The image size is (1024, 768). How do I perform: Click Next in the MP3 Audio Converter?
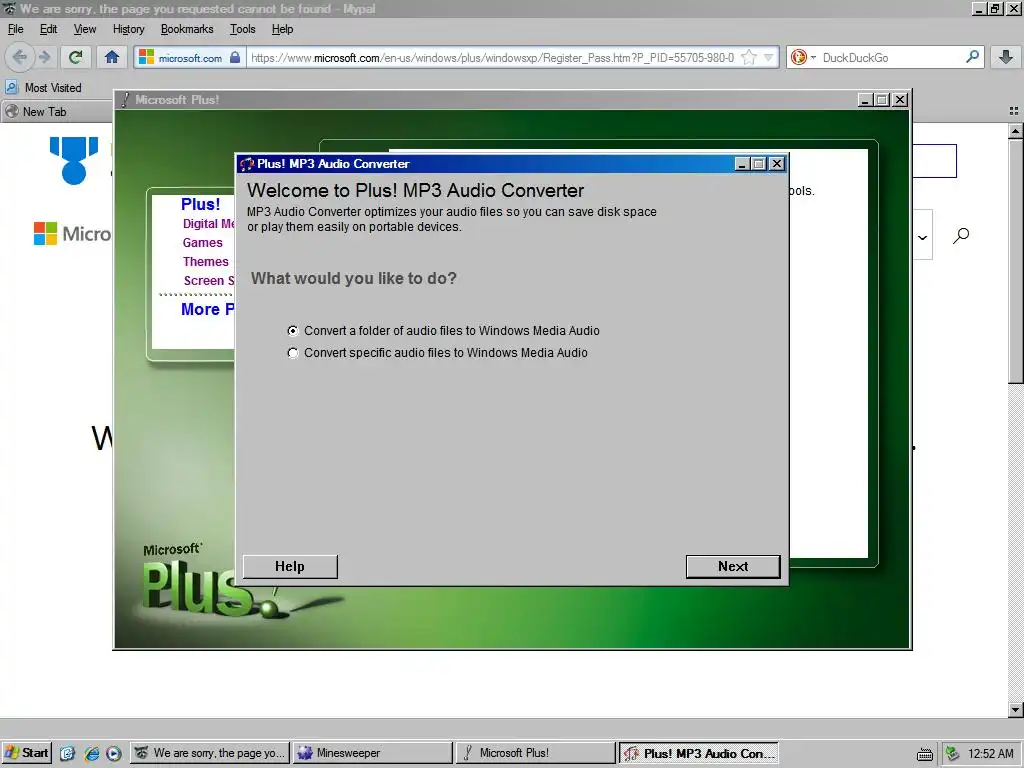tap(733, 566)
